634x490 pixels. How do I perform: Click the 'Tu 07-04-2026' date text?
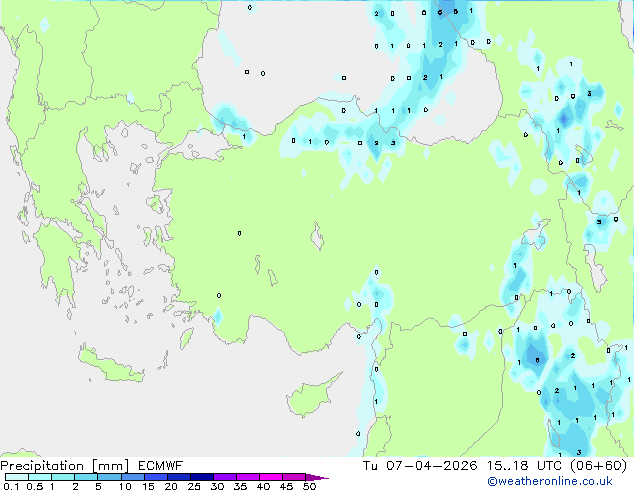tap(420, 466)
